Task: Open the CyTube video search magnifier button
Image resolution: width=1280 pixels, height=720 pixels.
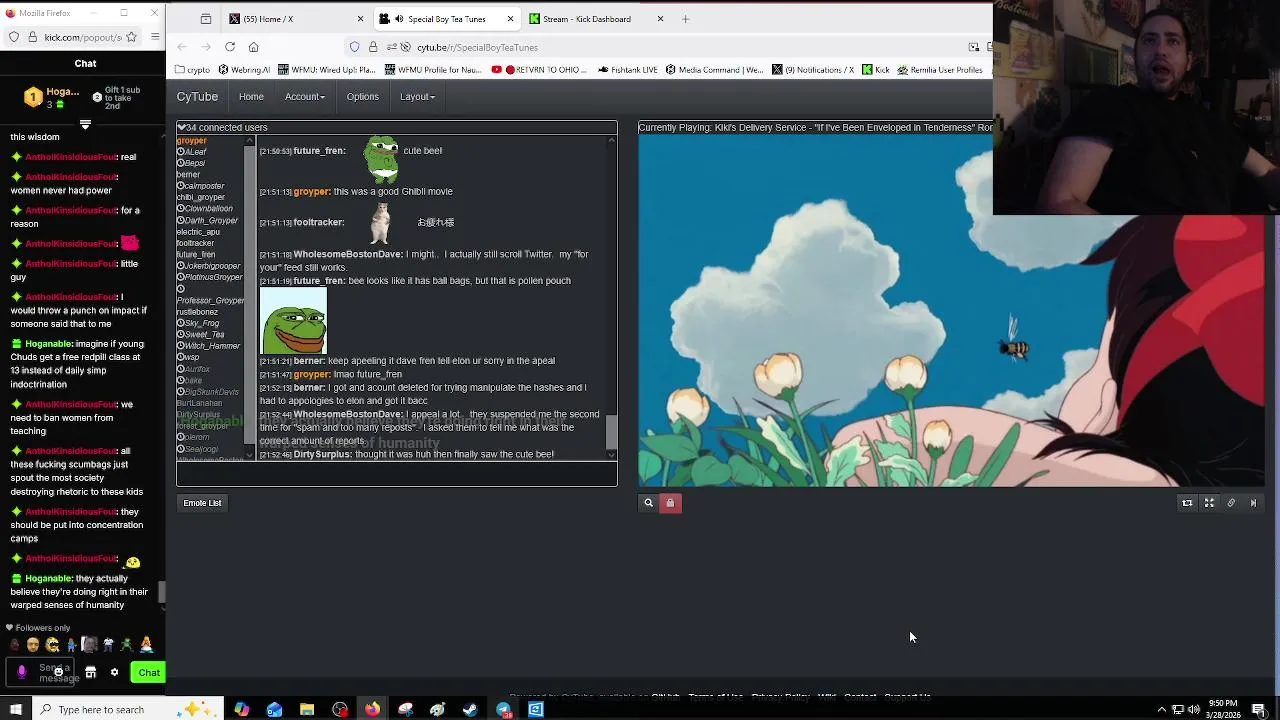Action: [648, 503]
